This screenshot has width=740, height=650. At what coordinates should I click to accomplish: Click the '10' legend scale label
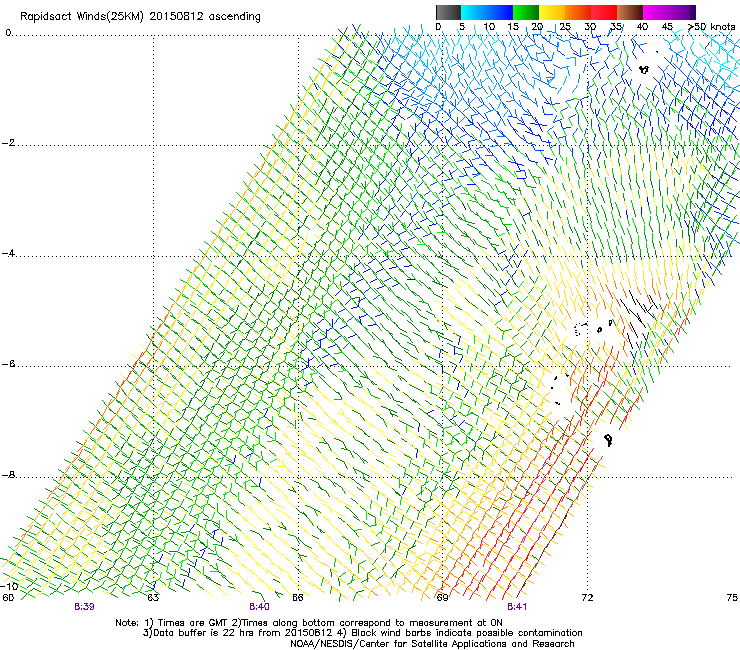(489, 27)
